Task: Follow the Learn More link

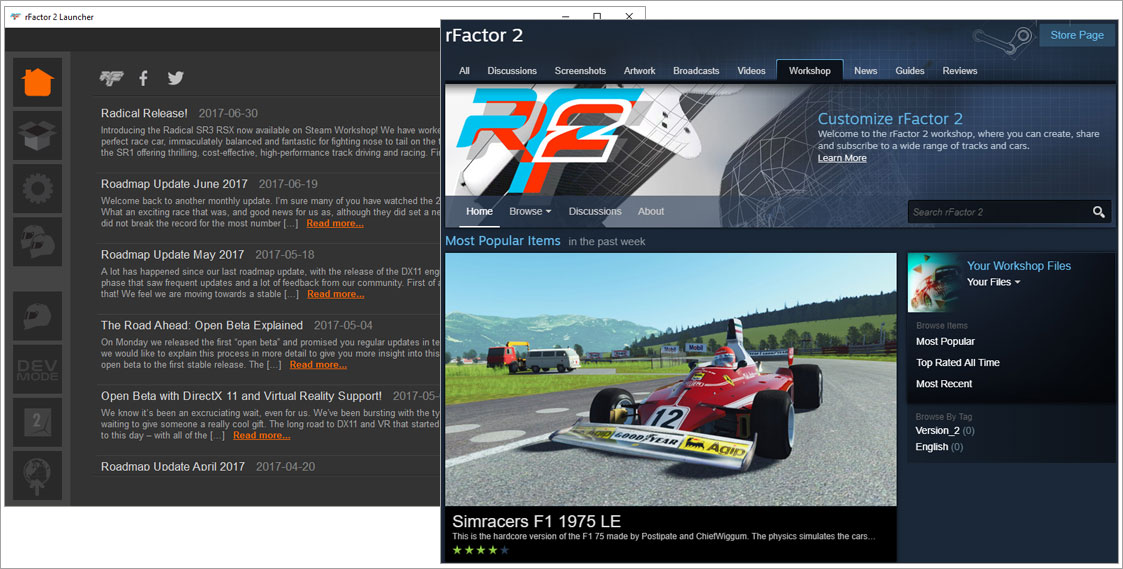Action: [842, 158]
